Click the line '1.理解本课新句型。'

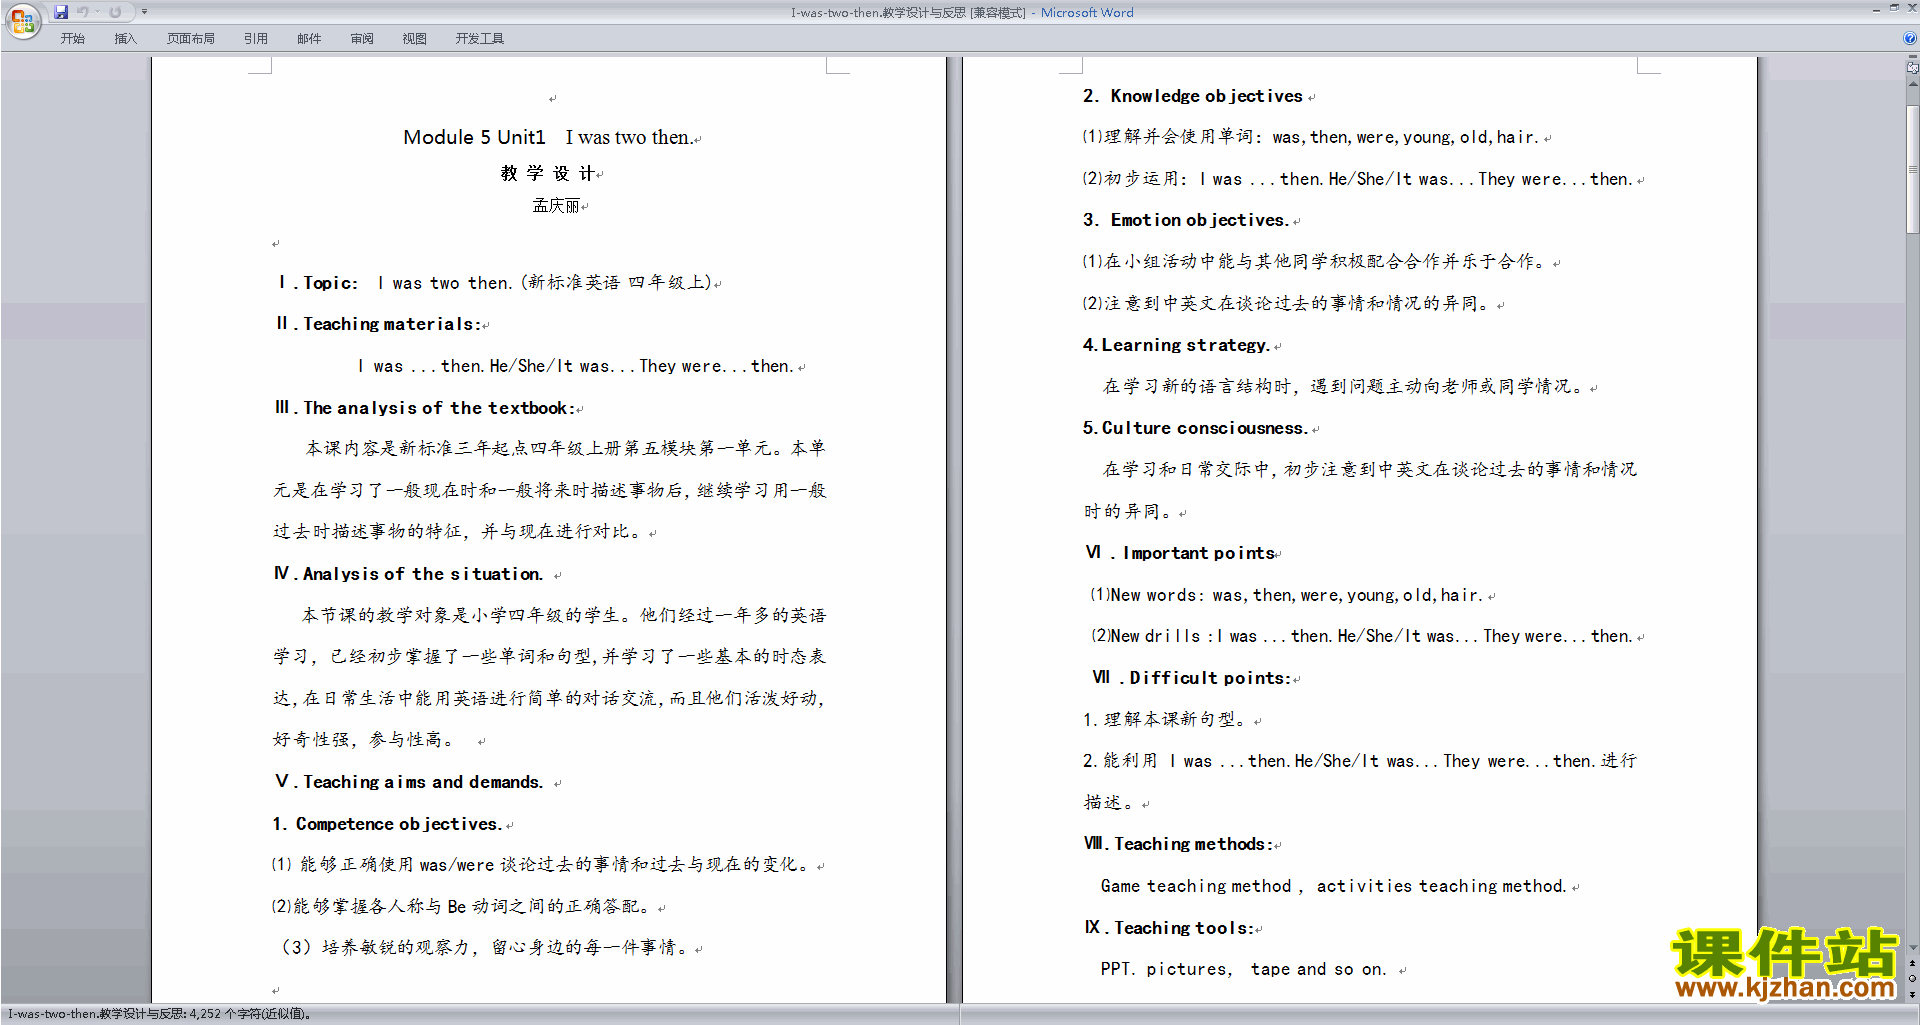coord(1165,719)
